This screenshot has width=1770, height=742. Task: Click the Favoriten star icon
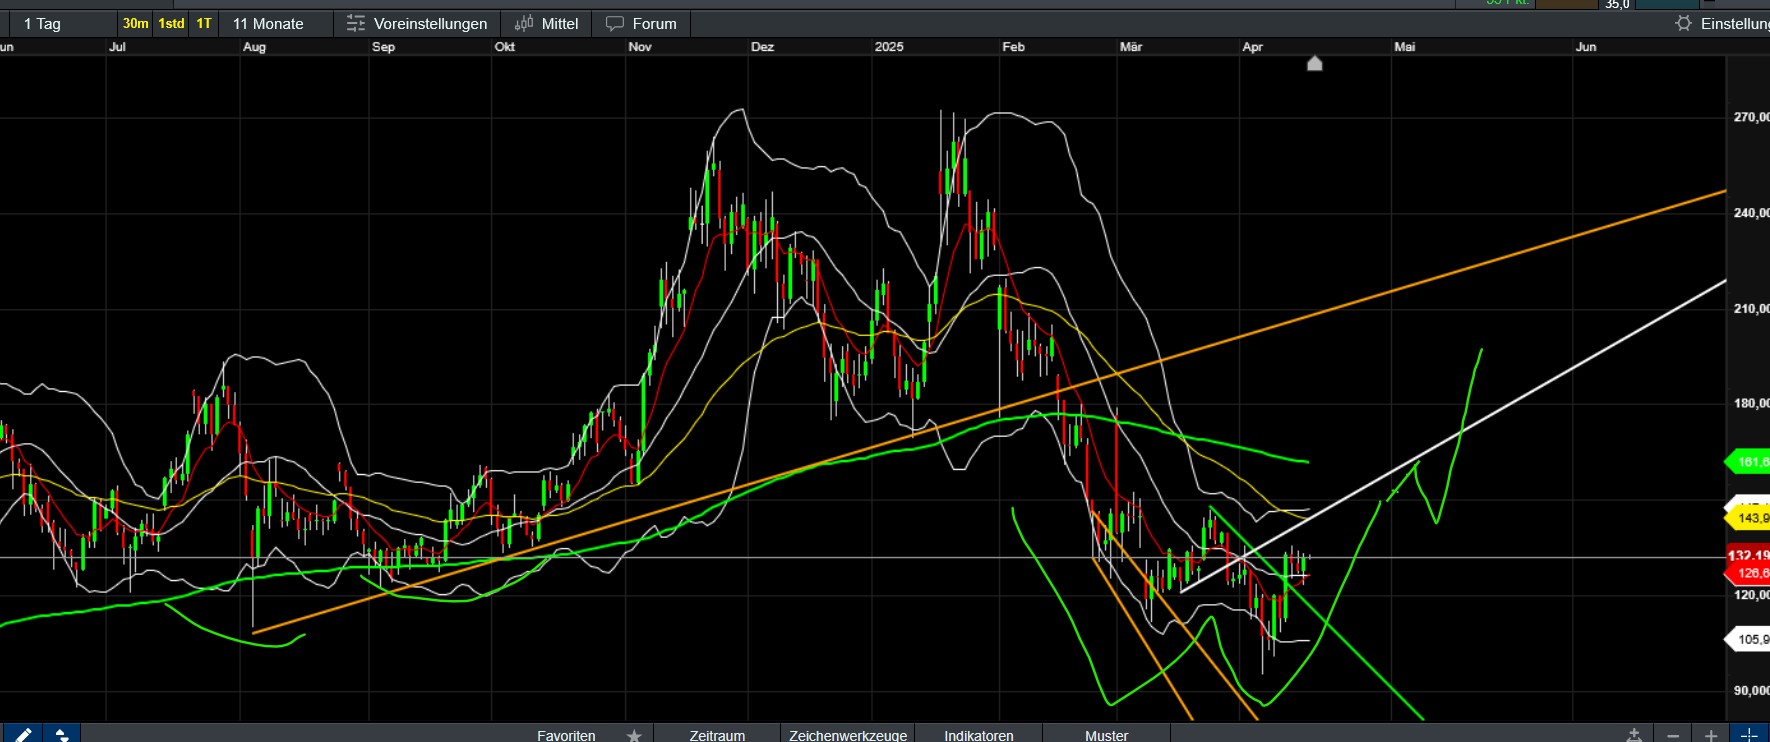[x=634, y=735]
